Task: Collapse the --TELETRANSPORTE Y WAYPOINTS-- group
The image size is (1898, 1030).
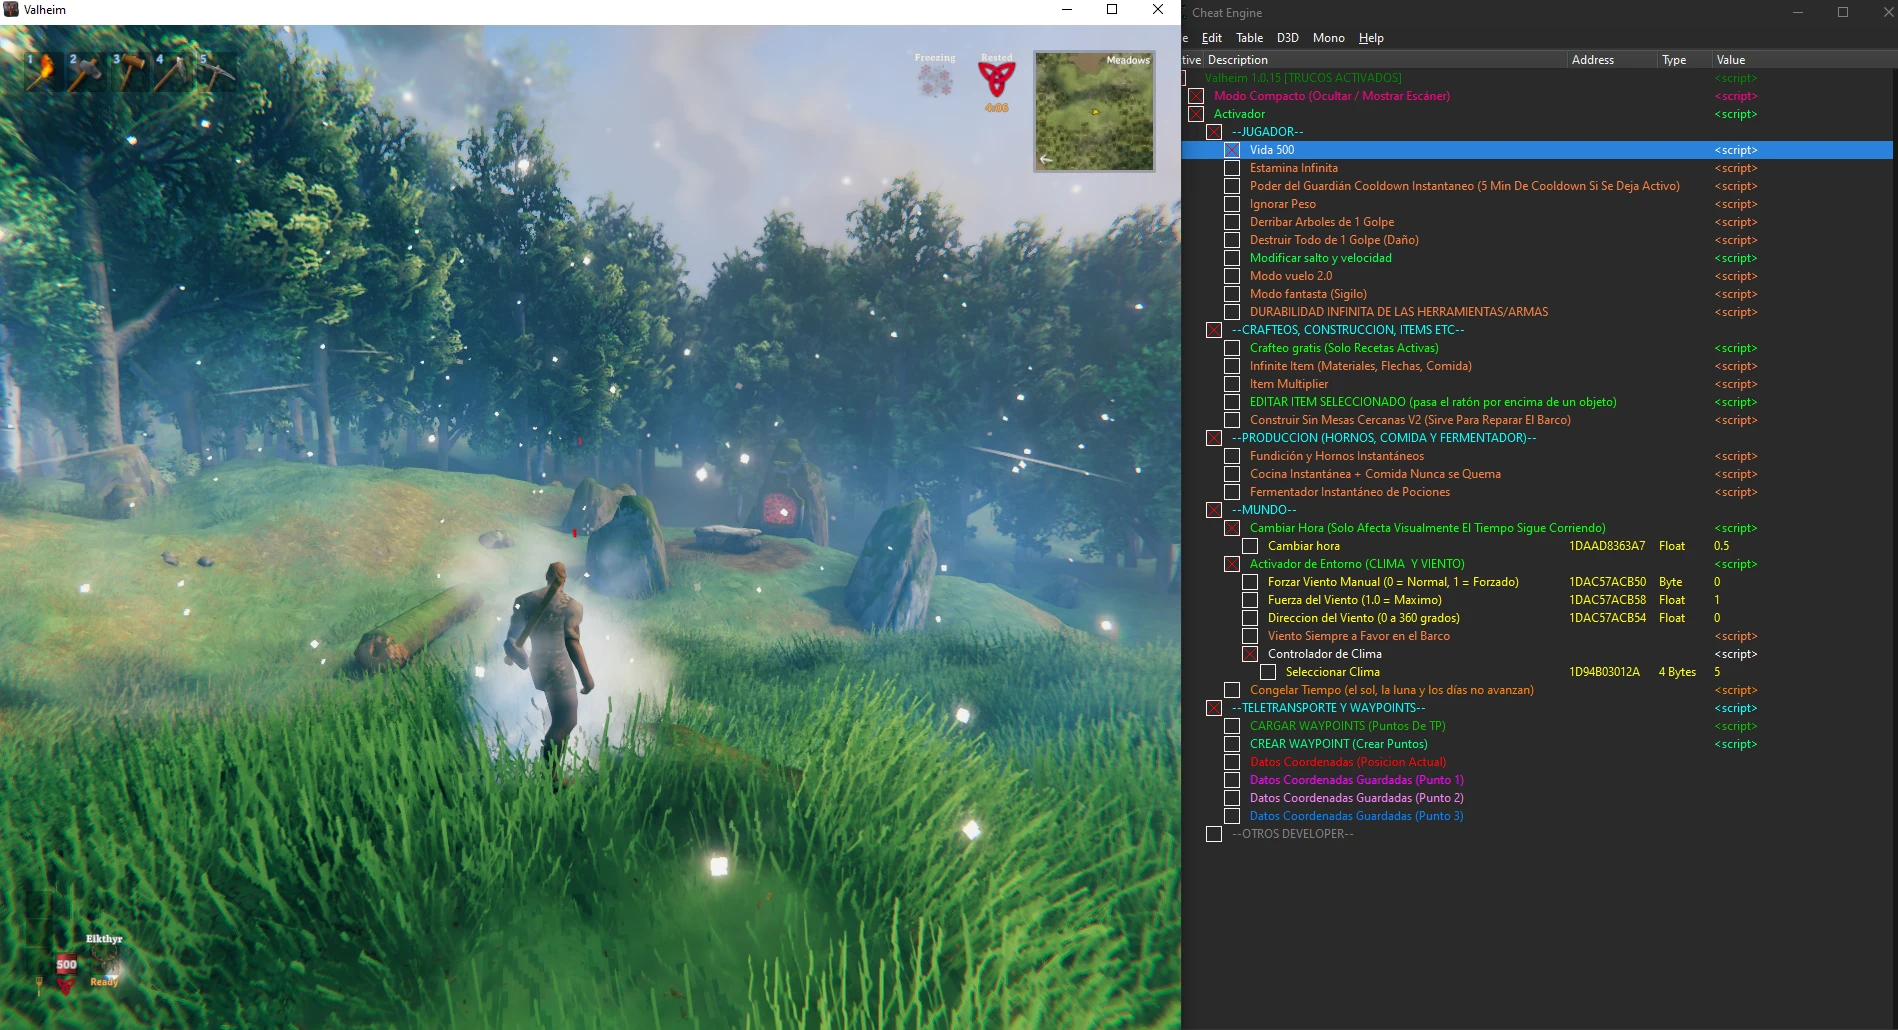Action: 1214,708
